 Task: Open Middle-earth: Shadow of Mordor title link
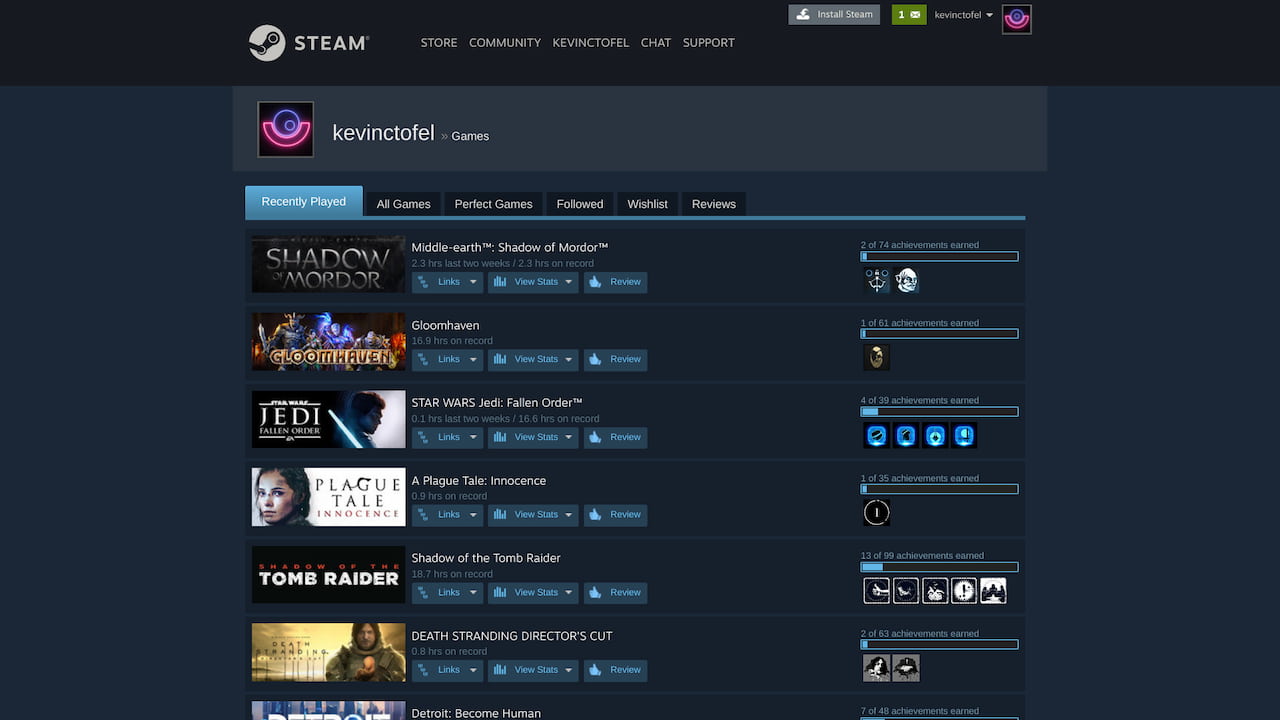click(x=510, y=247)
